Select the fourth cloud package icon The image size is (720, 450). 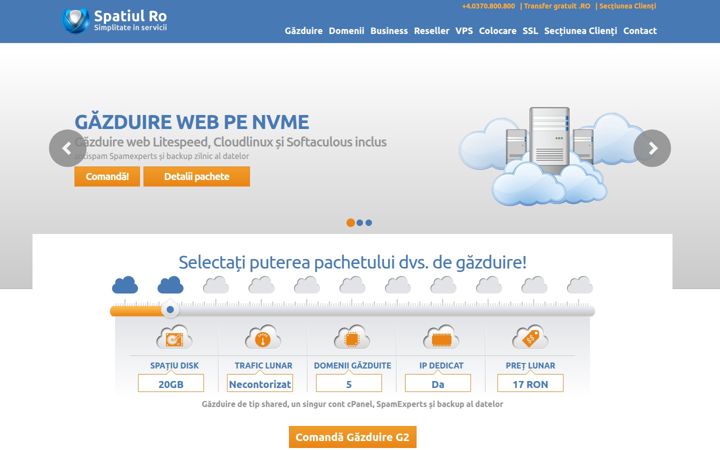(x=261, y=285)
